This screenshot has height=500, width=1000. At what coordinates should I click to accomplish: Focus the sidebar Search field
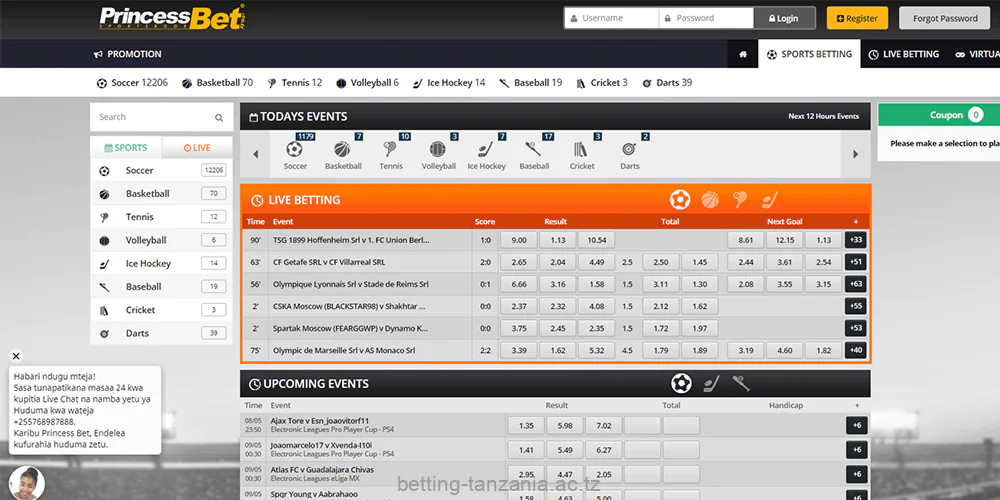[161, 117]
